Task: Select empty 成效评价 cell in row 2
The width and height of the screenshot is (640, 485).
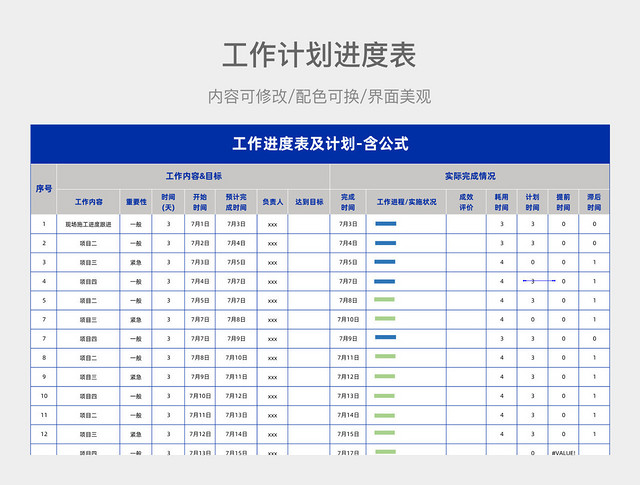Action: pos(466,243)
